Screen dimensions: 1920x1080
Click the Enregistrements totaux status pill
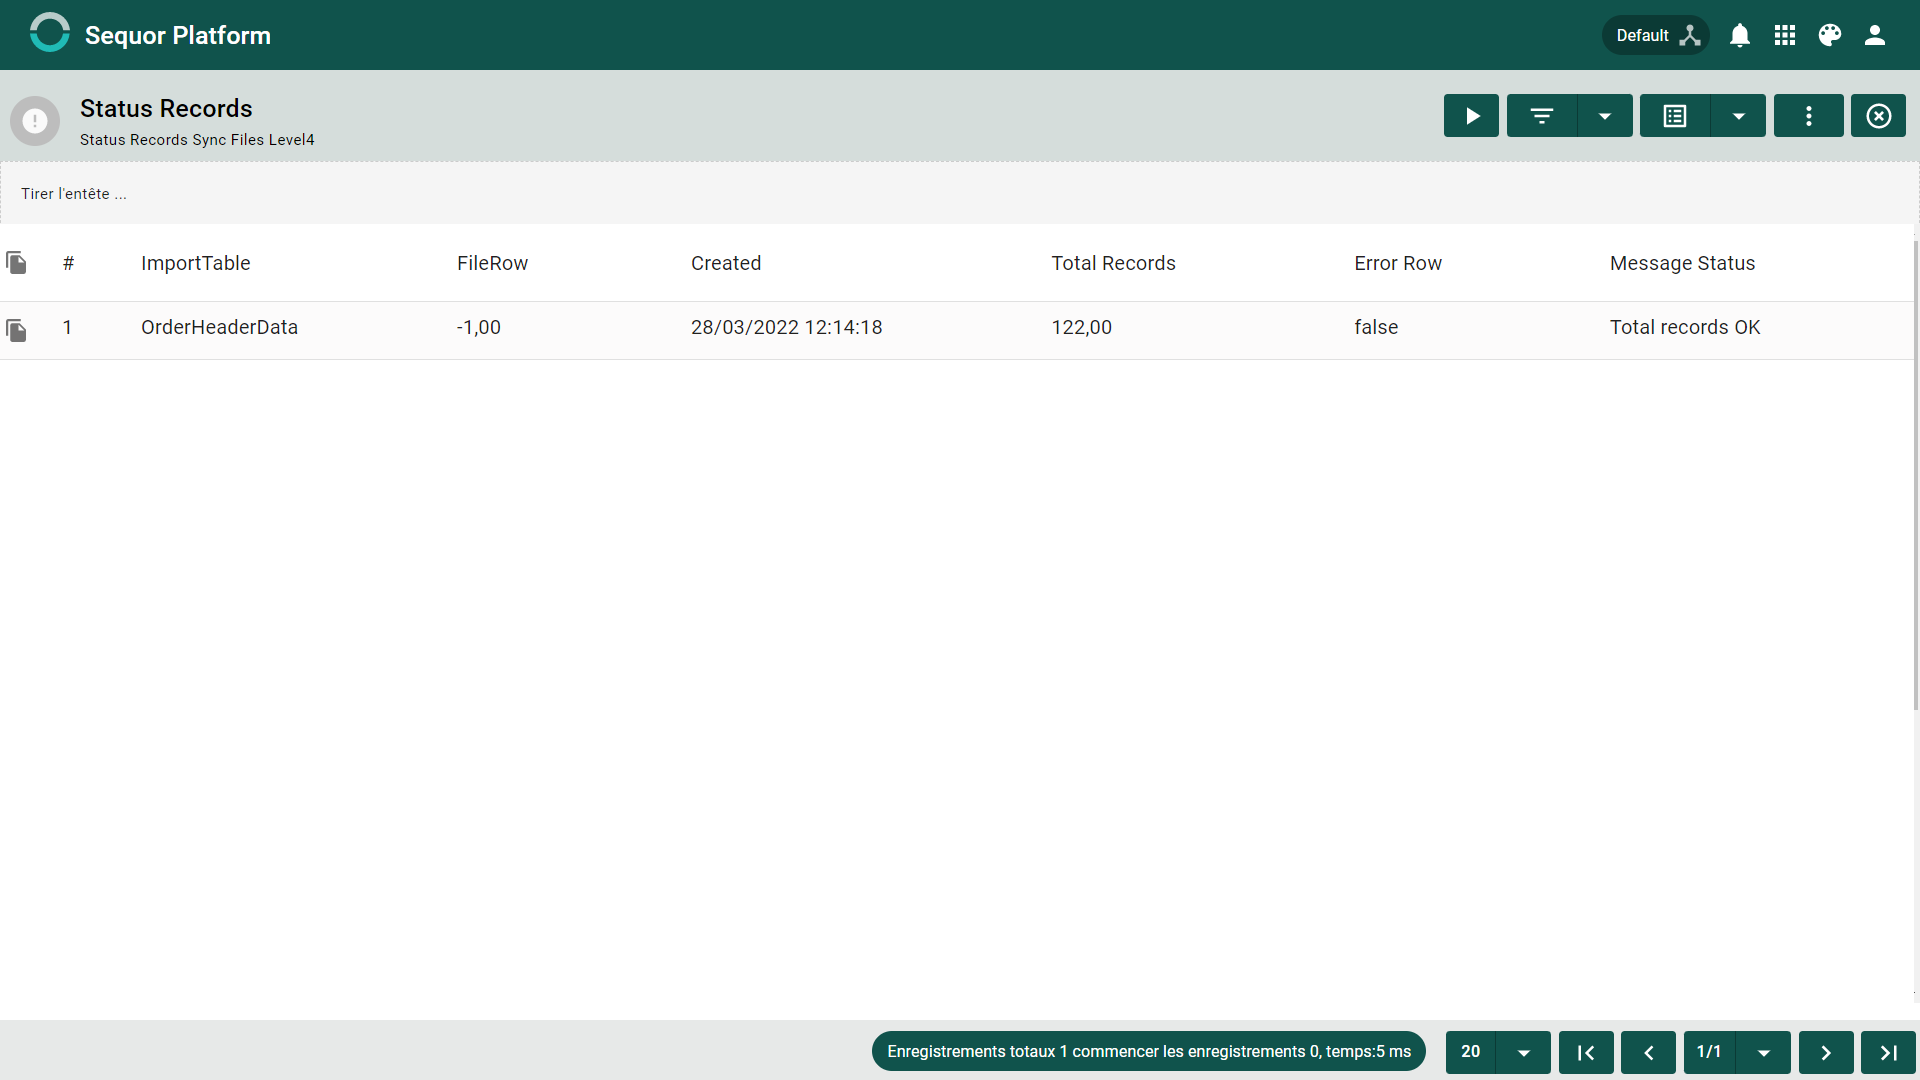1148,1051
